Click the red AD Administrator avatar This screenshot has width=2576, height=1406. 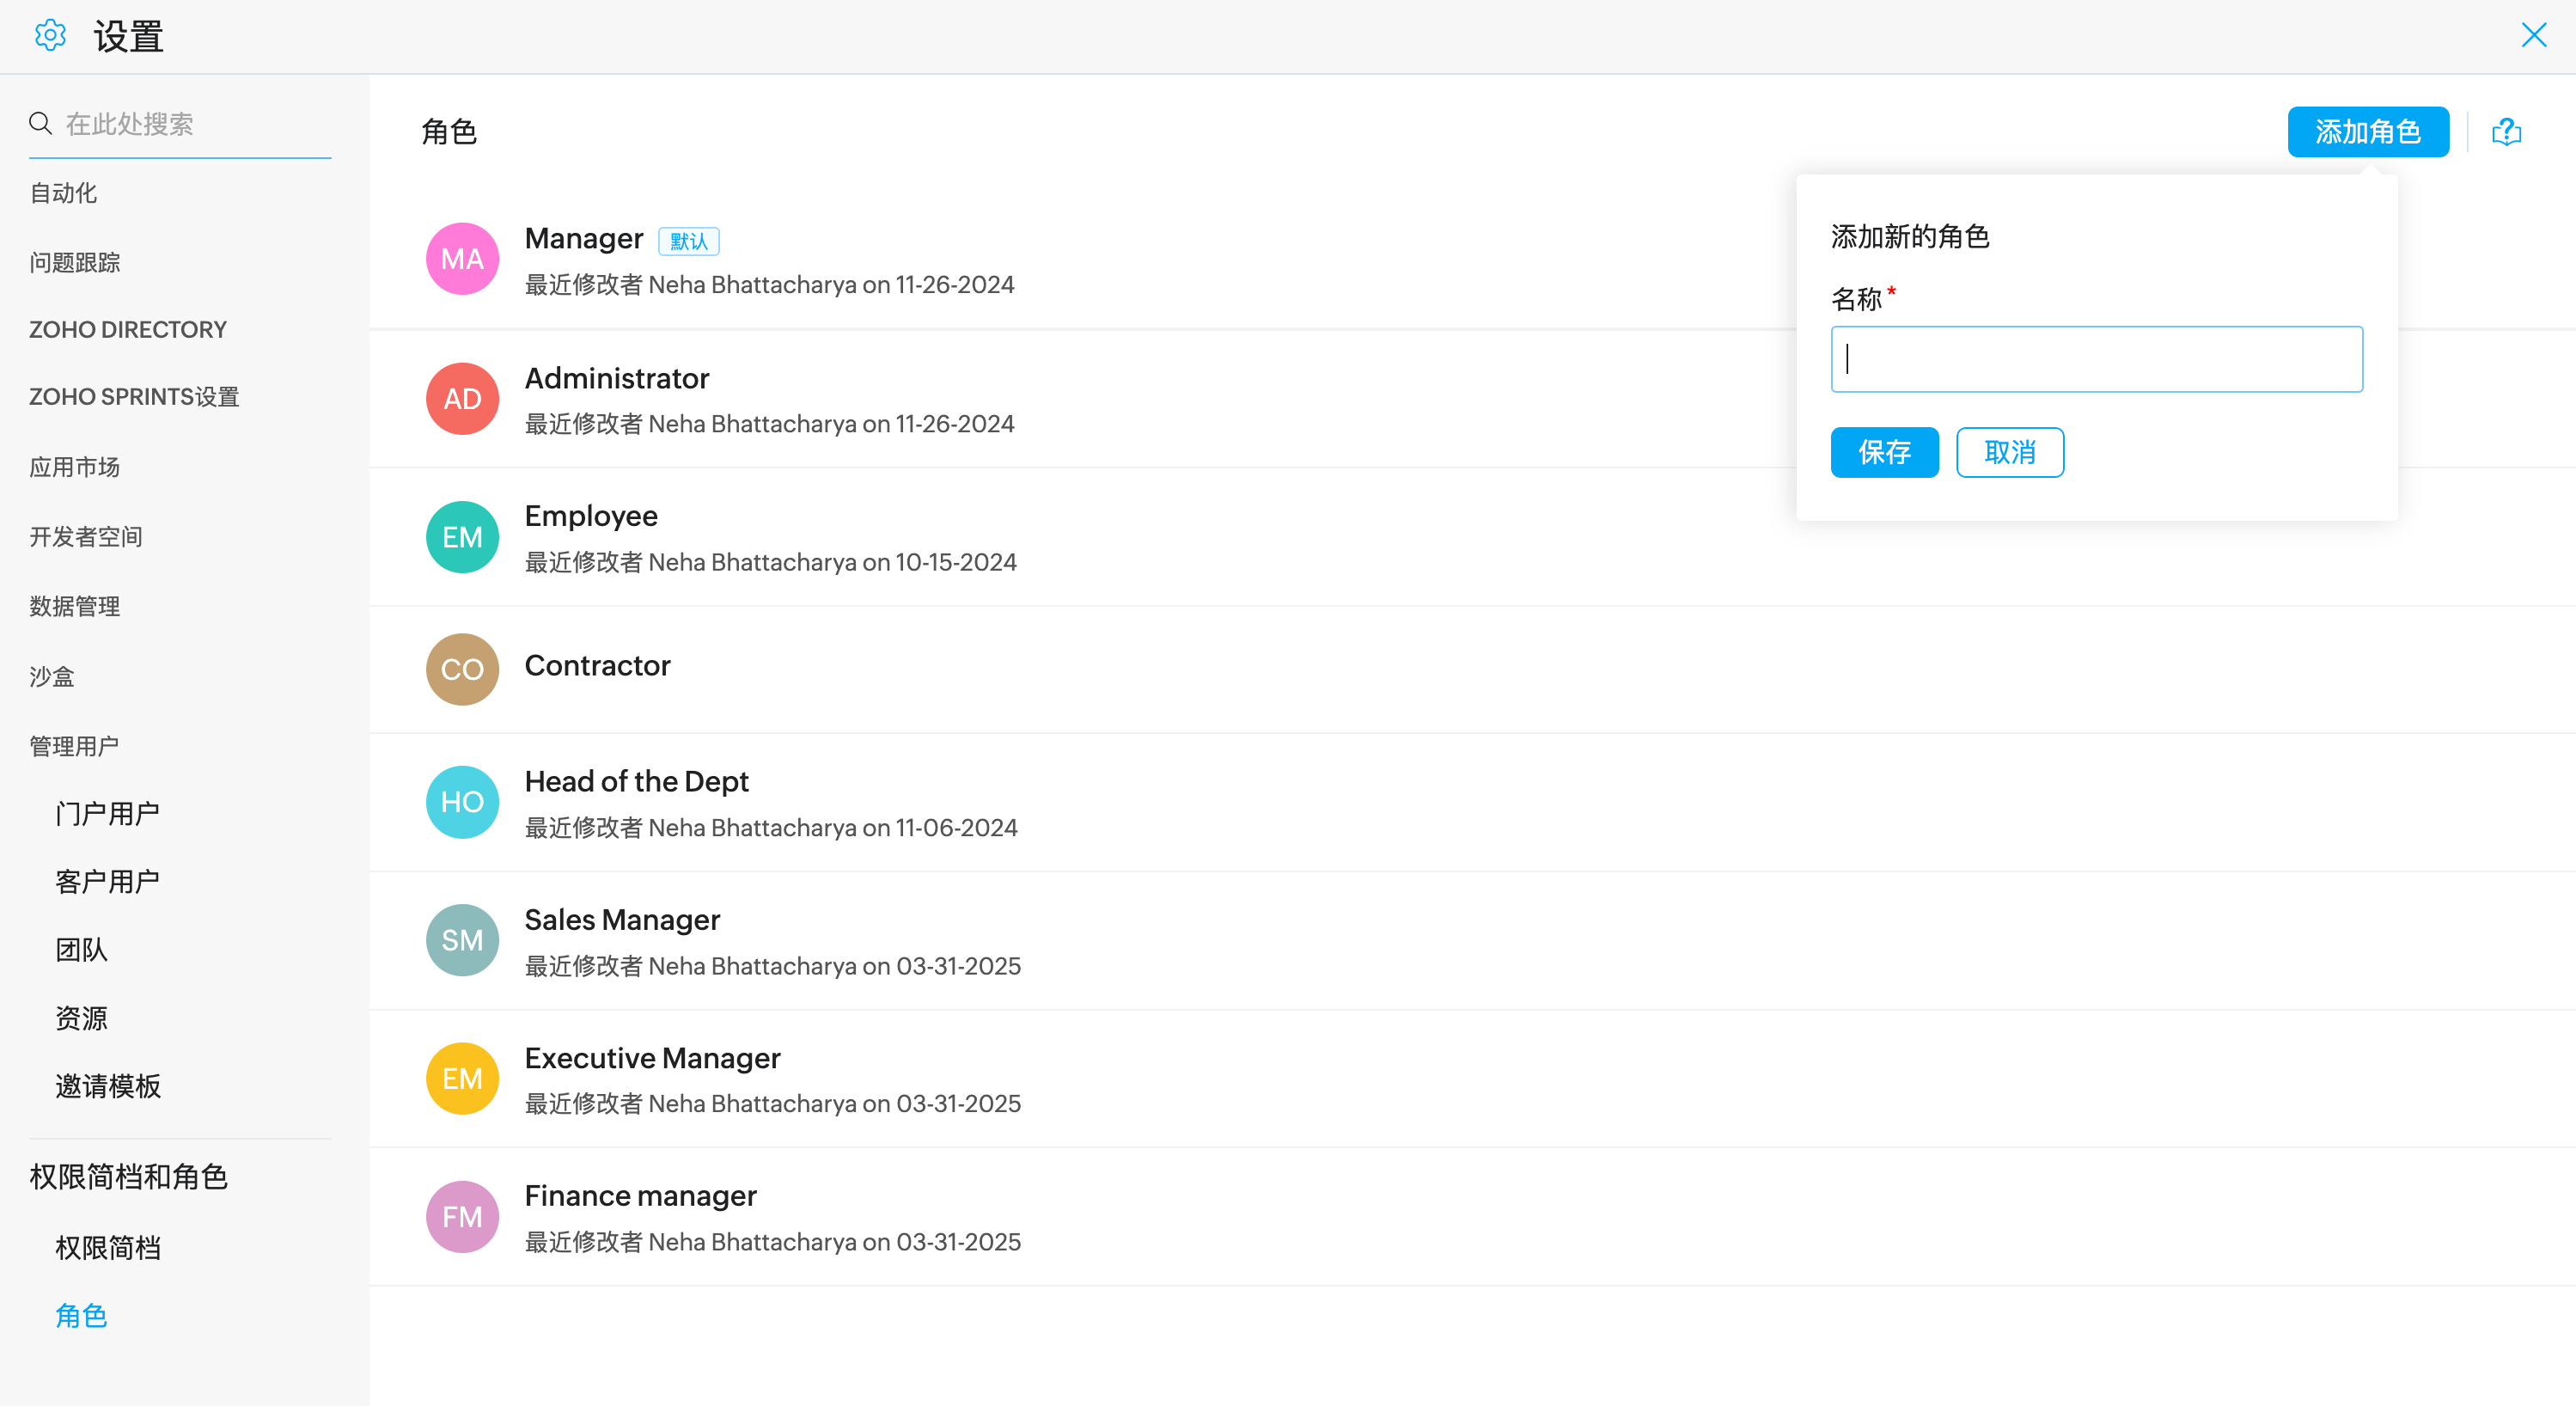point(462,399)
